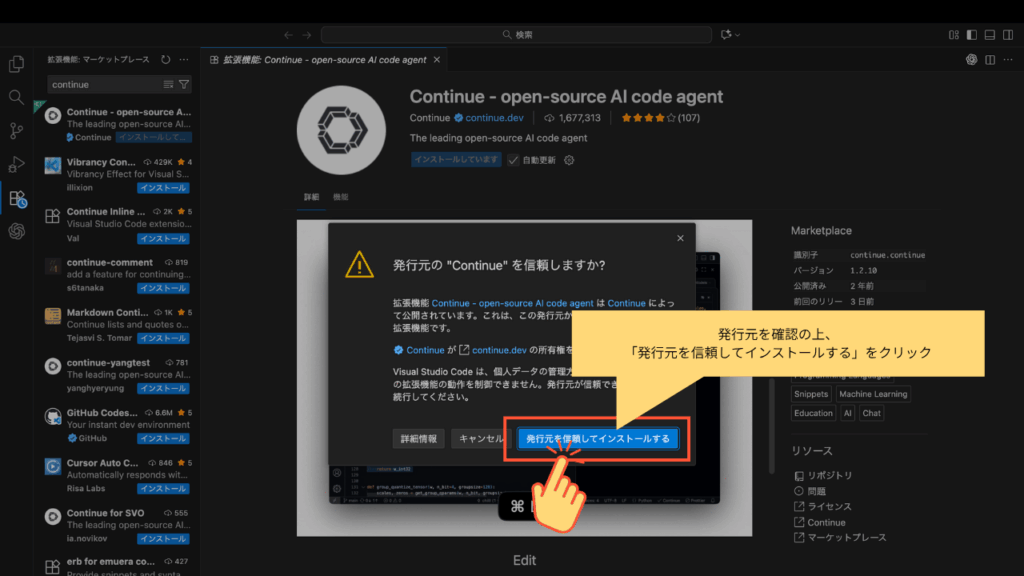Open the Explorer view in activity bar

tap(16, 64)
